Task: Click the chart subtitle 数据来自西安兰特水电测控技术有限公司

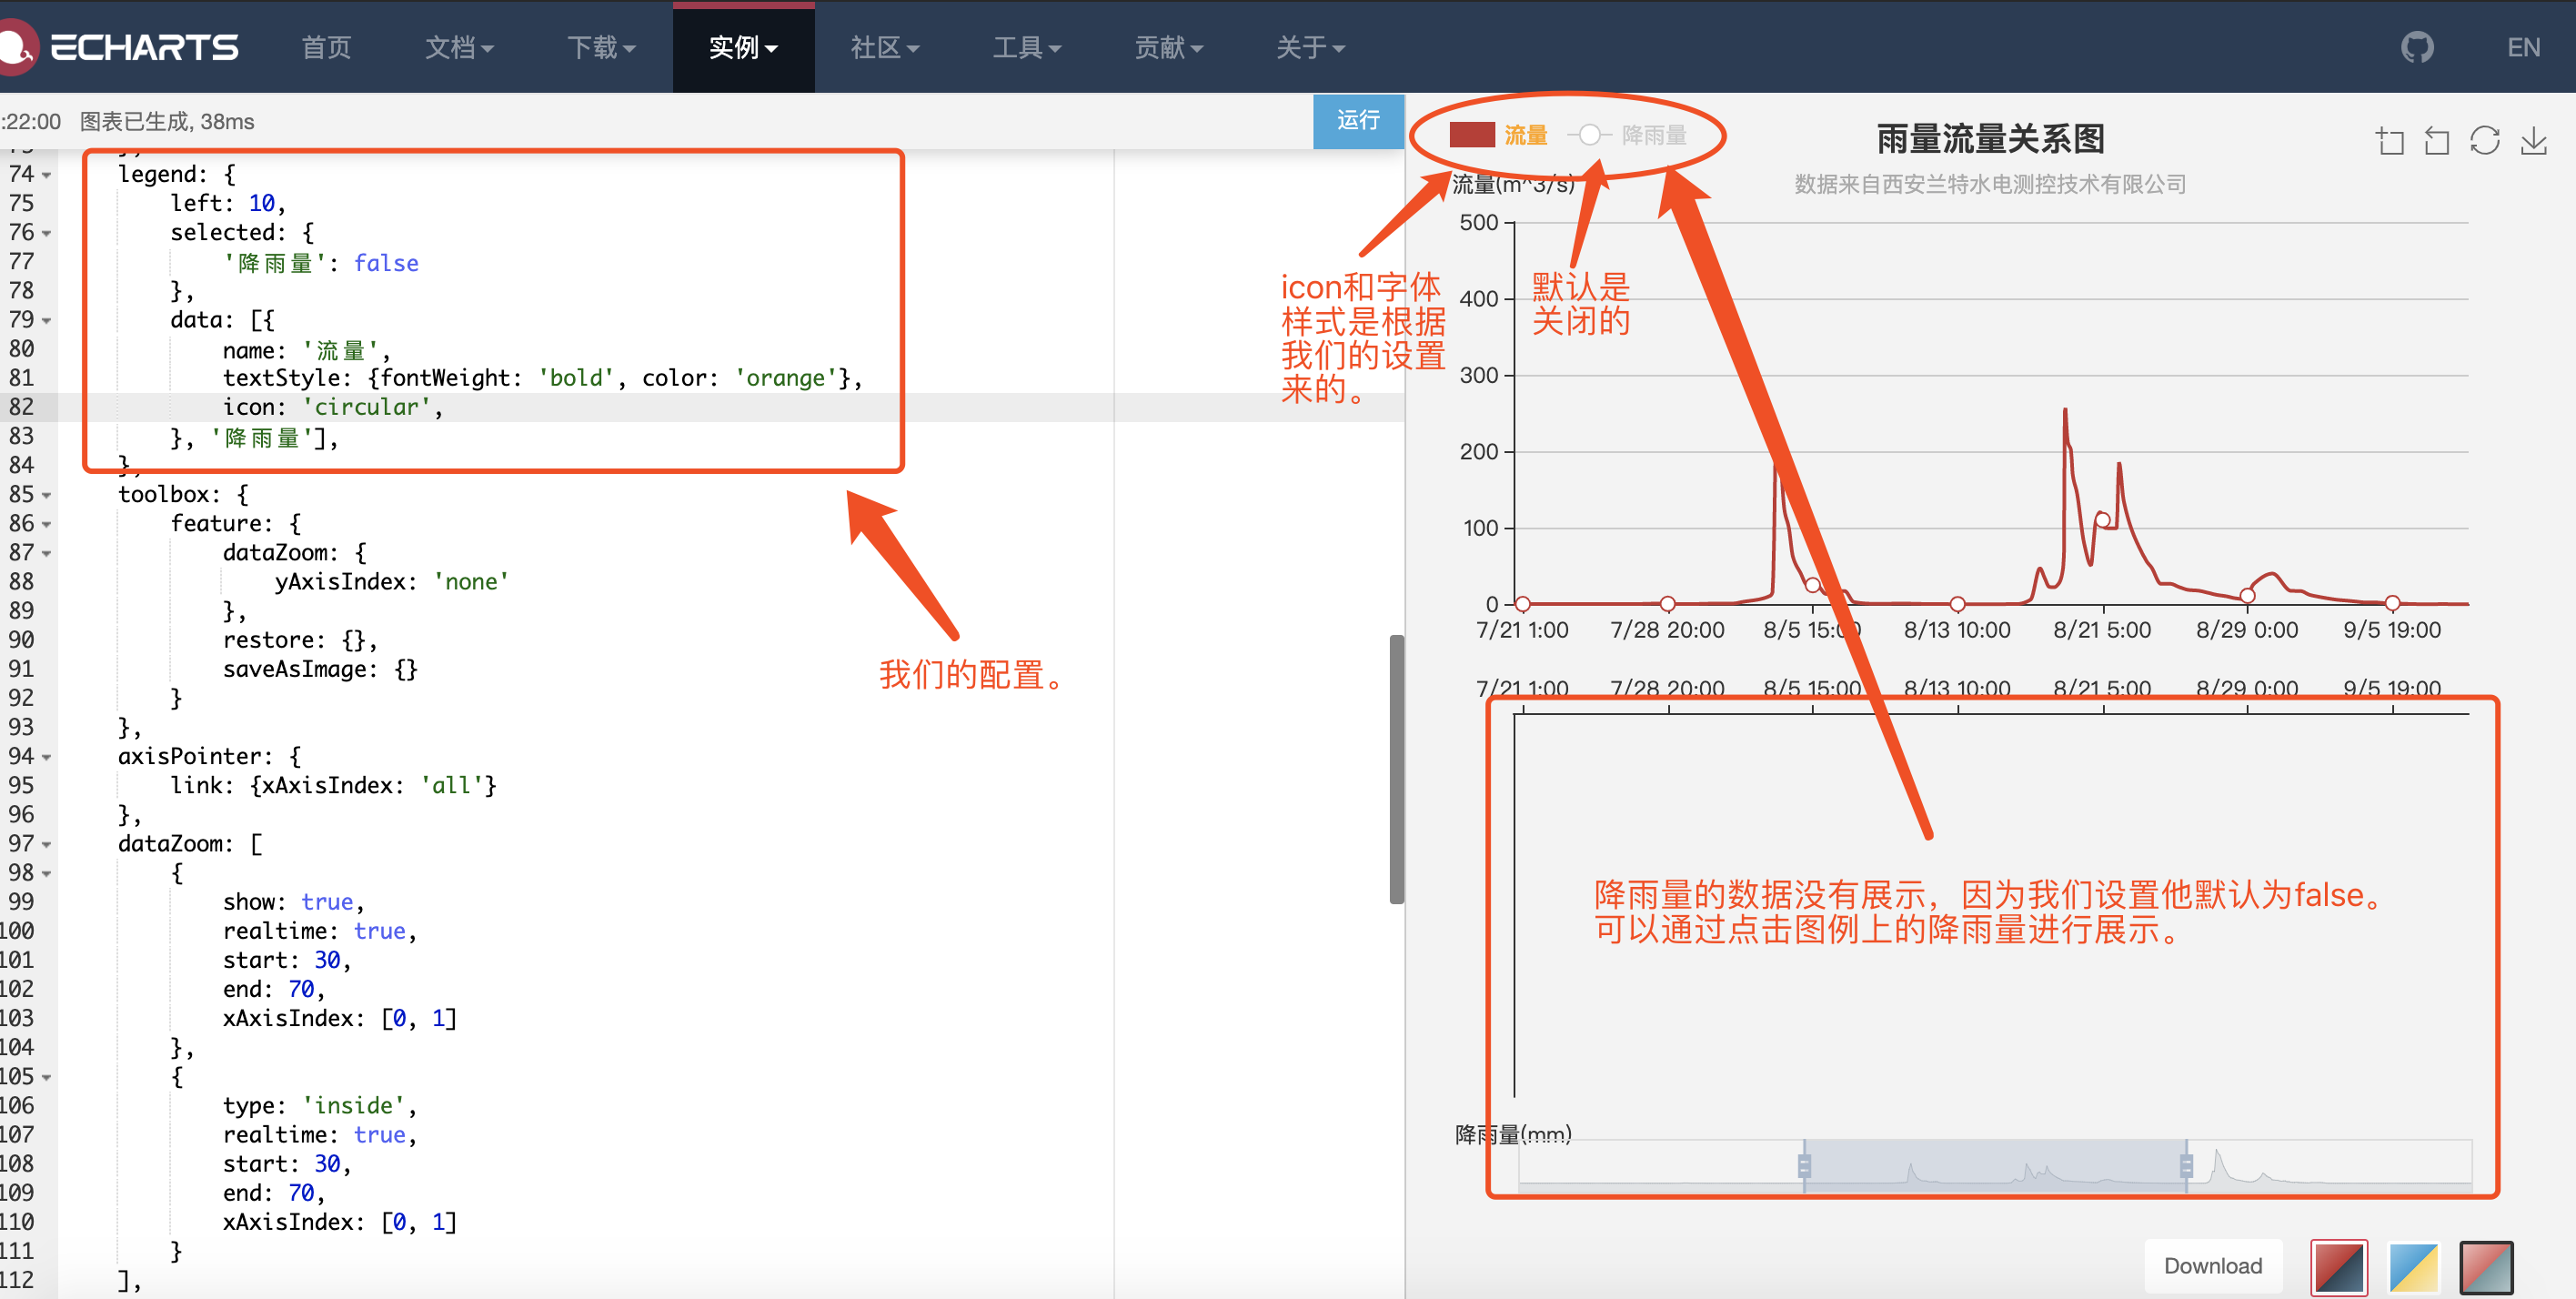Action: tap(1990, 184)
